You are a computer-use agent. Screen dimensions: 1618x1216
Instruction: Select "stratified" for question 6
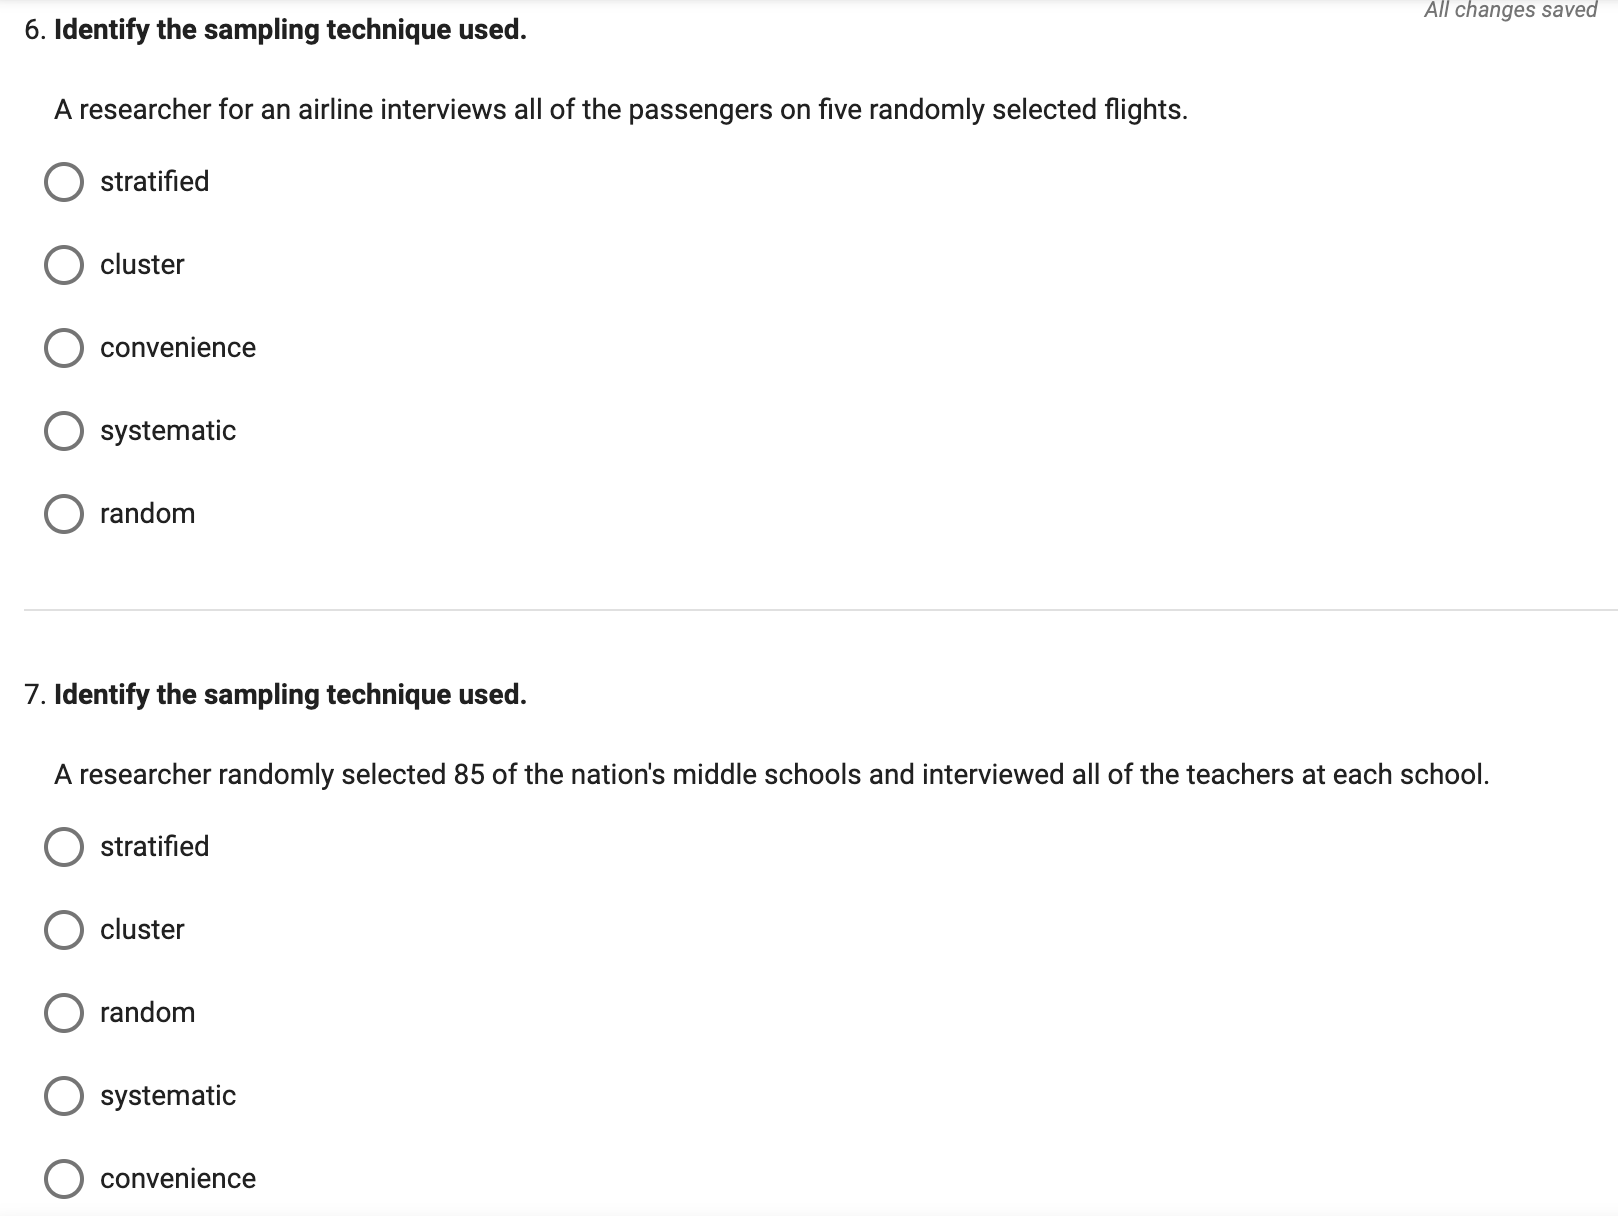pos(65,182)
